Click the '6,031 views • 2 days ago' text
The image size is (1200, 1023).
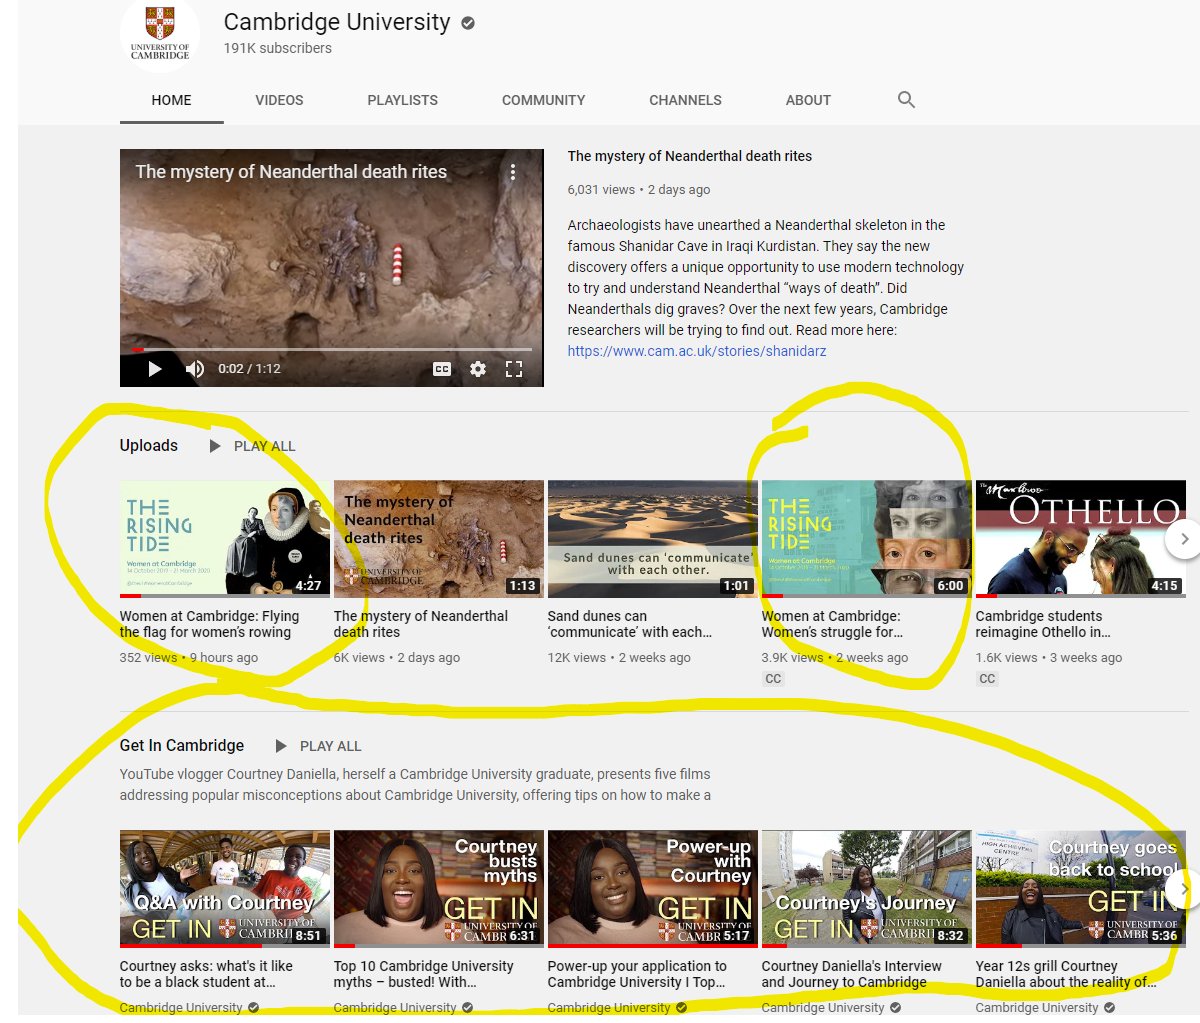(639, 189)
